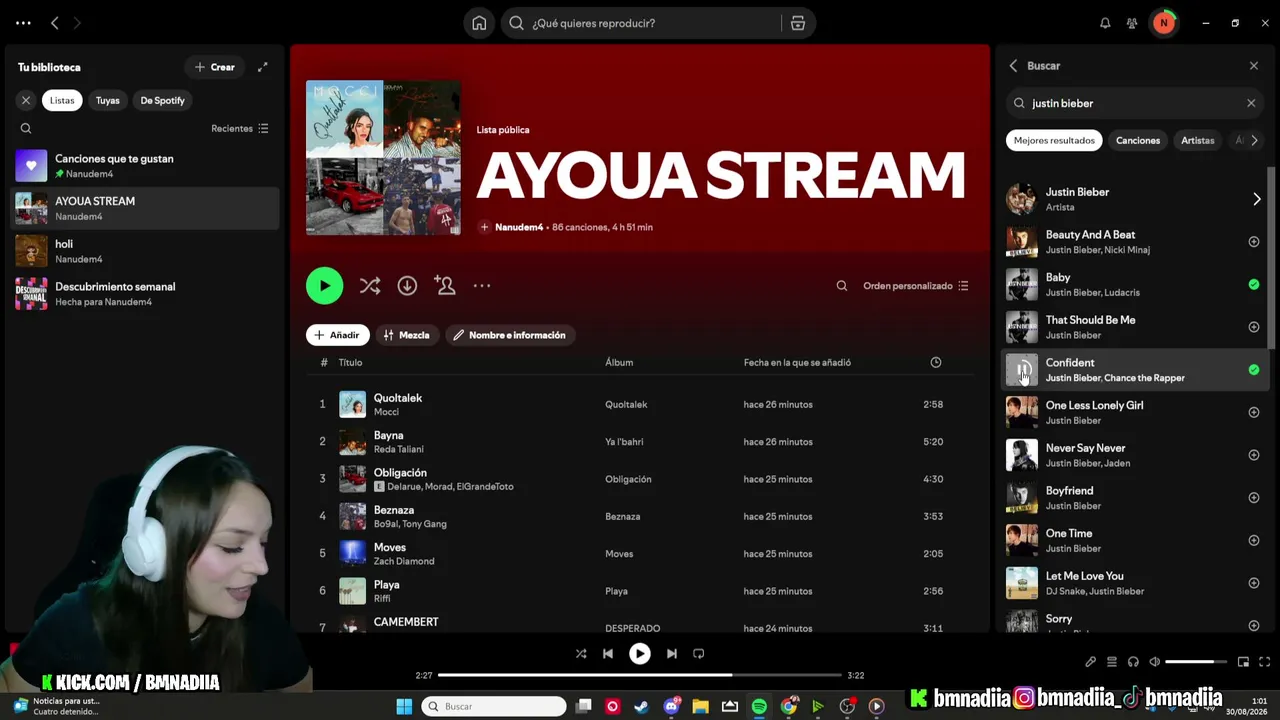Open Descubrimiento semanal playlist
Viewport: 1280px width, 720px height.
point(146,293)
